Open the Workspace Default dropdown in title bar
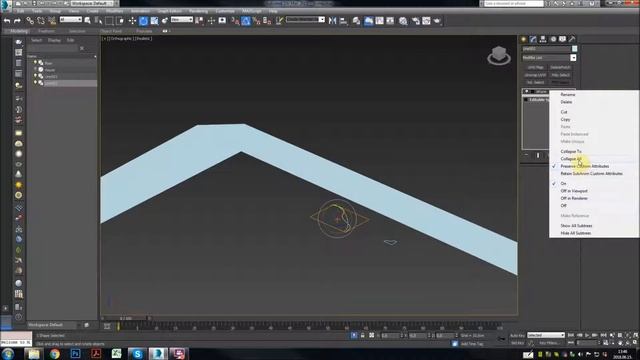640x360 pixels. click(x=93, y=3)
